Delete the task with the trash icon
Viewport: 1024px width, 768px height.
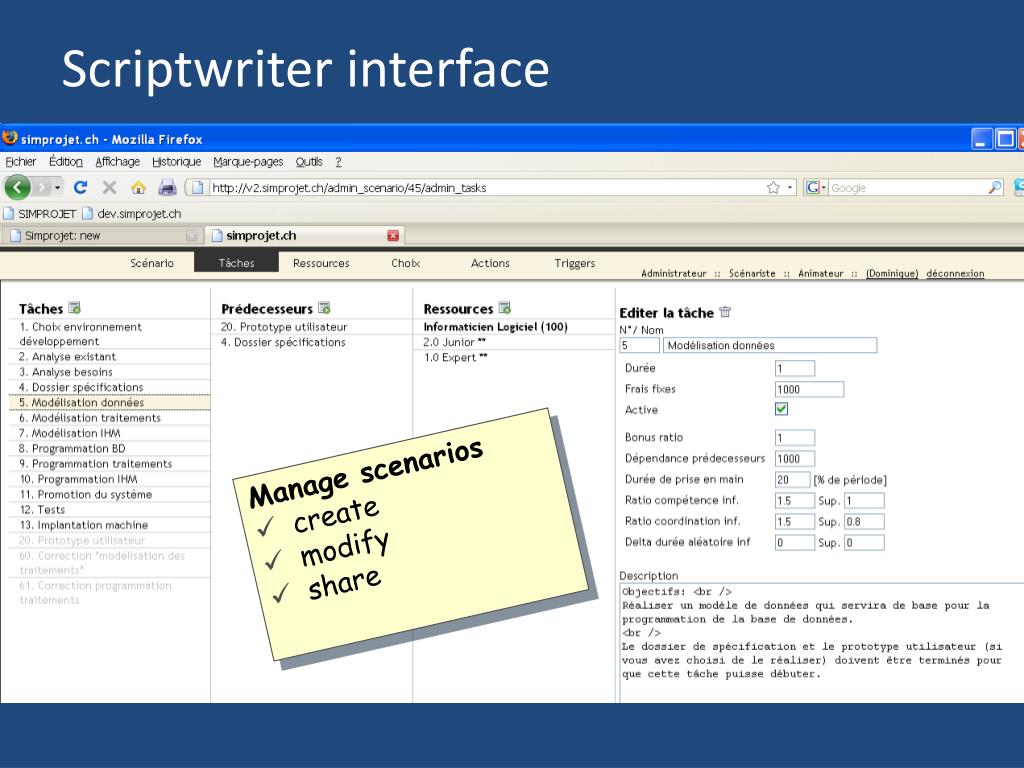pos(725,312)
